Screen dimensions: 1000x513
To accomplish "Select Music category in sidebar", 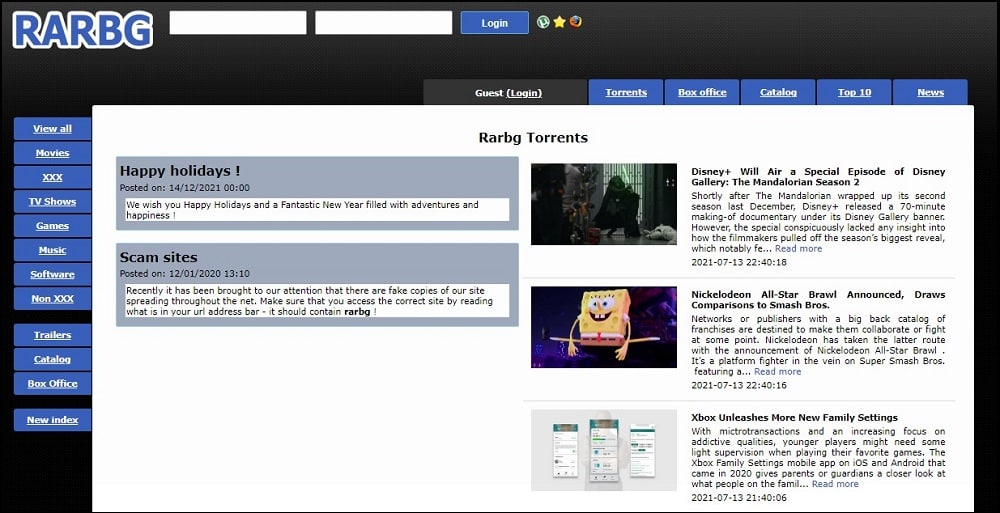I will pos(52,250).
